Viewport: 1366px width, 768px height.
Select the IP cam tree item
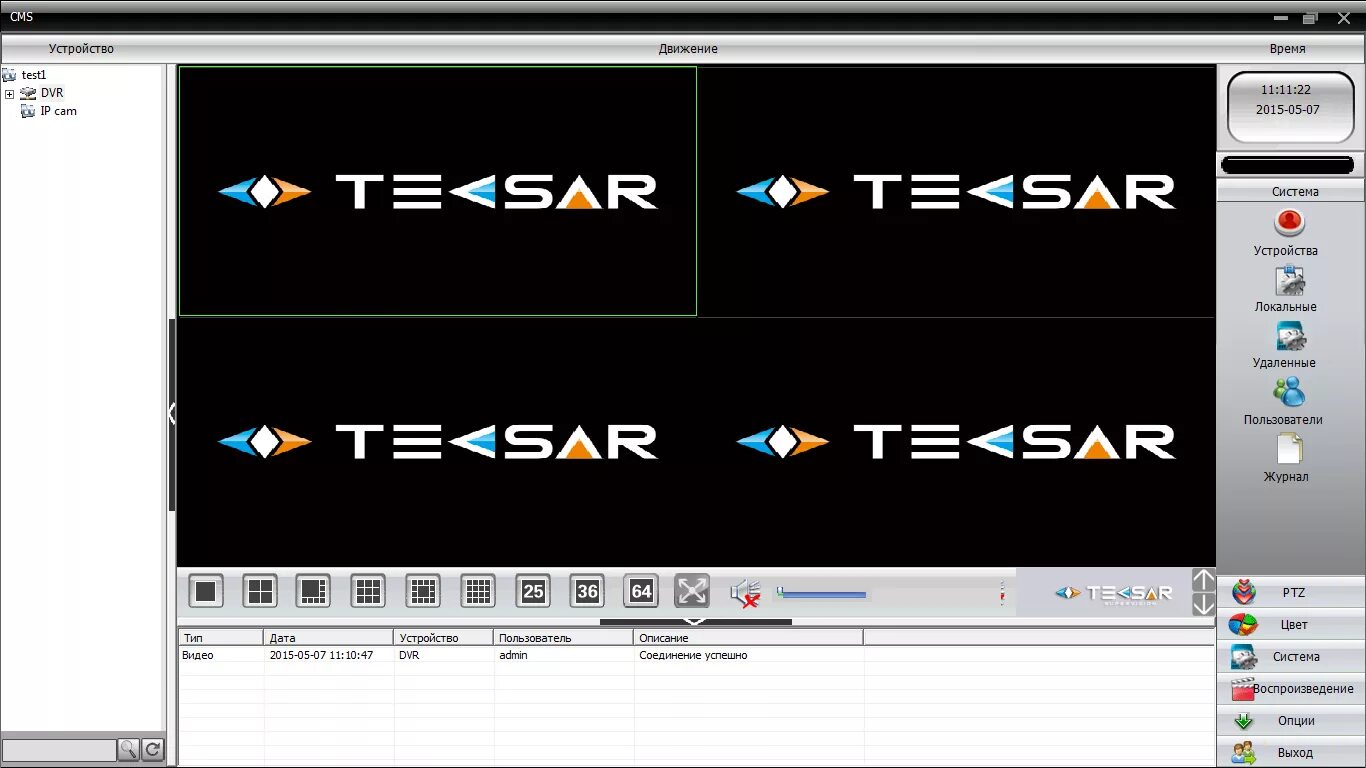click(x=58, y=111)
